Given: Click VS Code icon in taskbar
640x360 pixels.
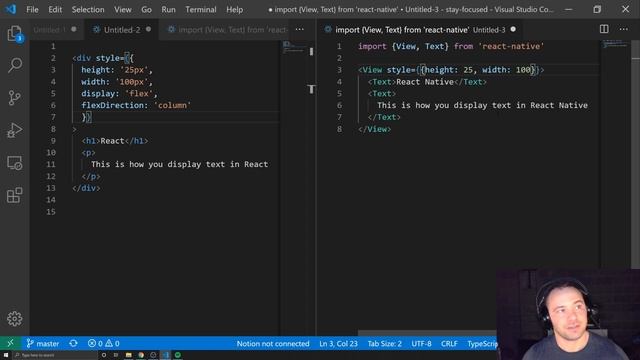Looking at the screenshot, I should [x=165, y=355].
